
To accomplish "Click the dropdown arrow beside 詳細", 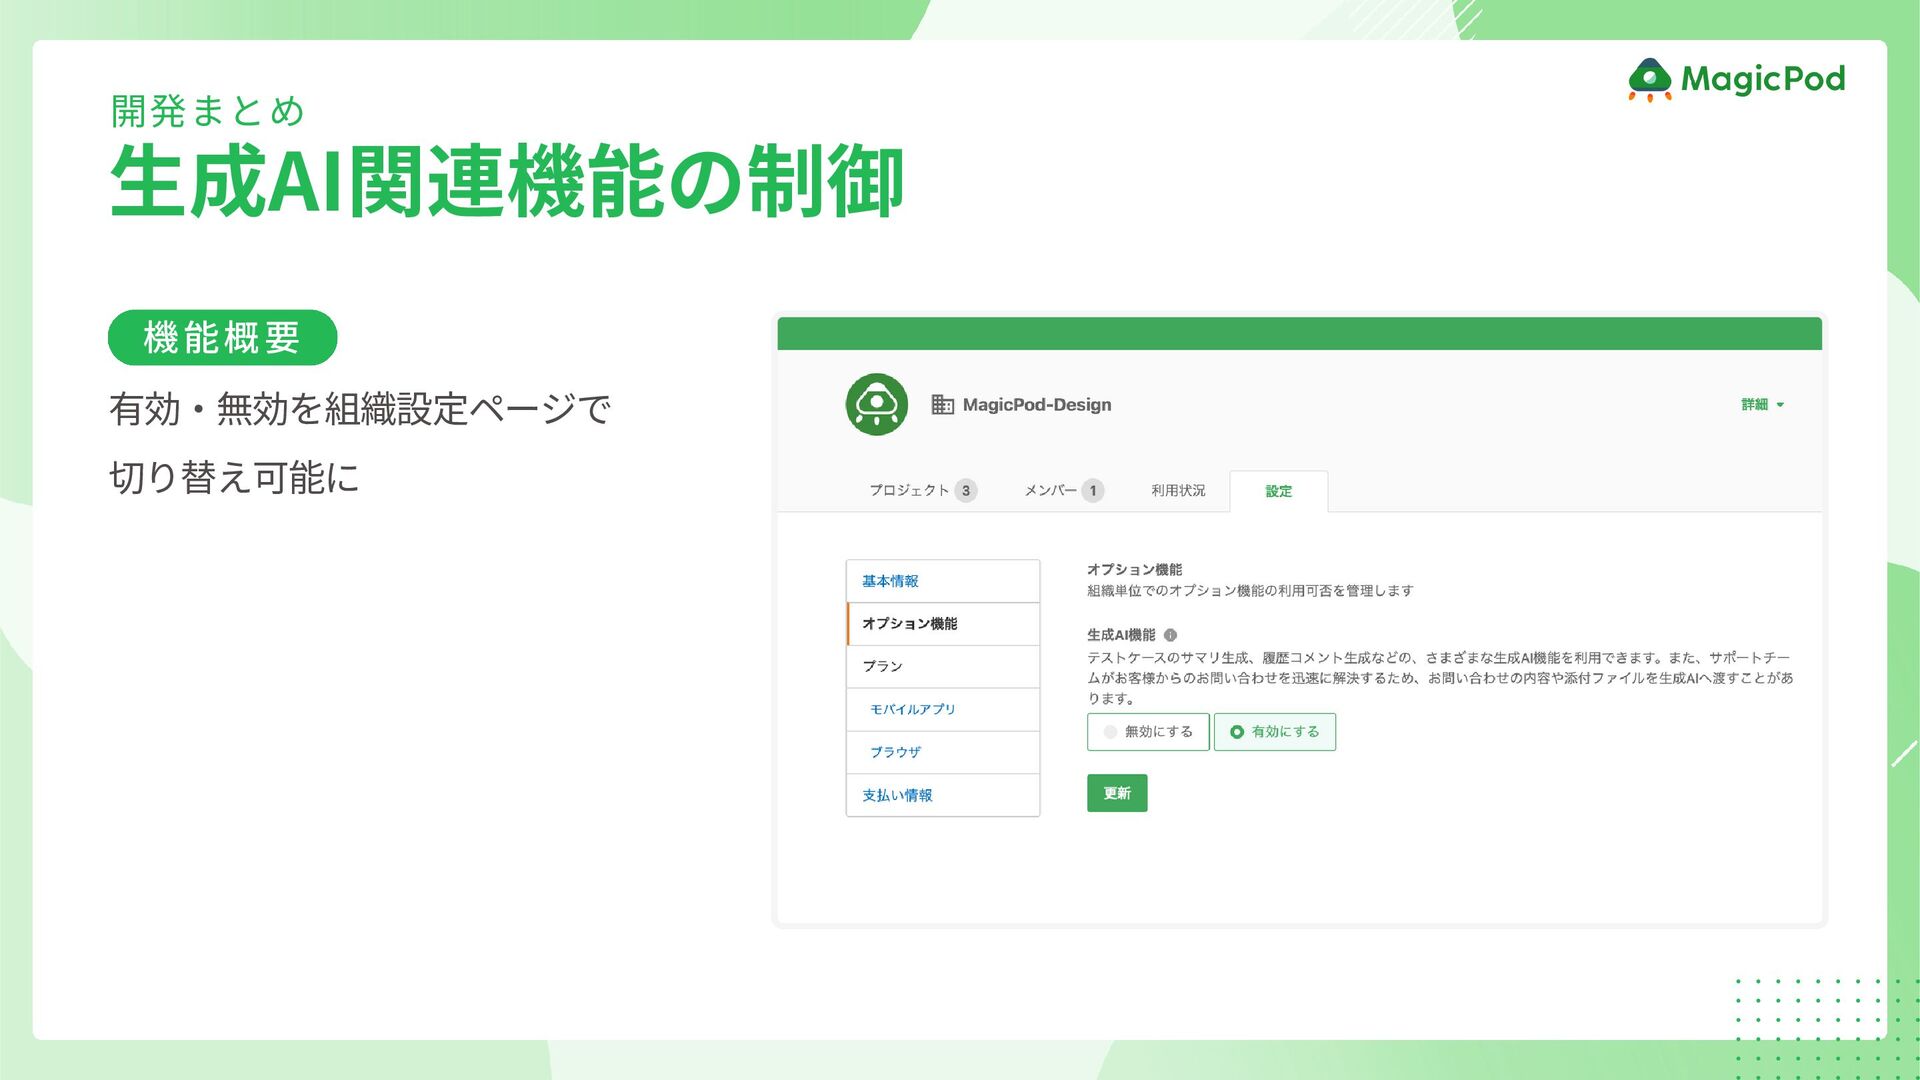I will click(1781, 405).
